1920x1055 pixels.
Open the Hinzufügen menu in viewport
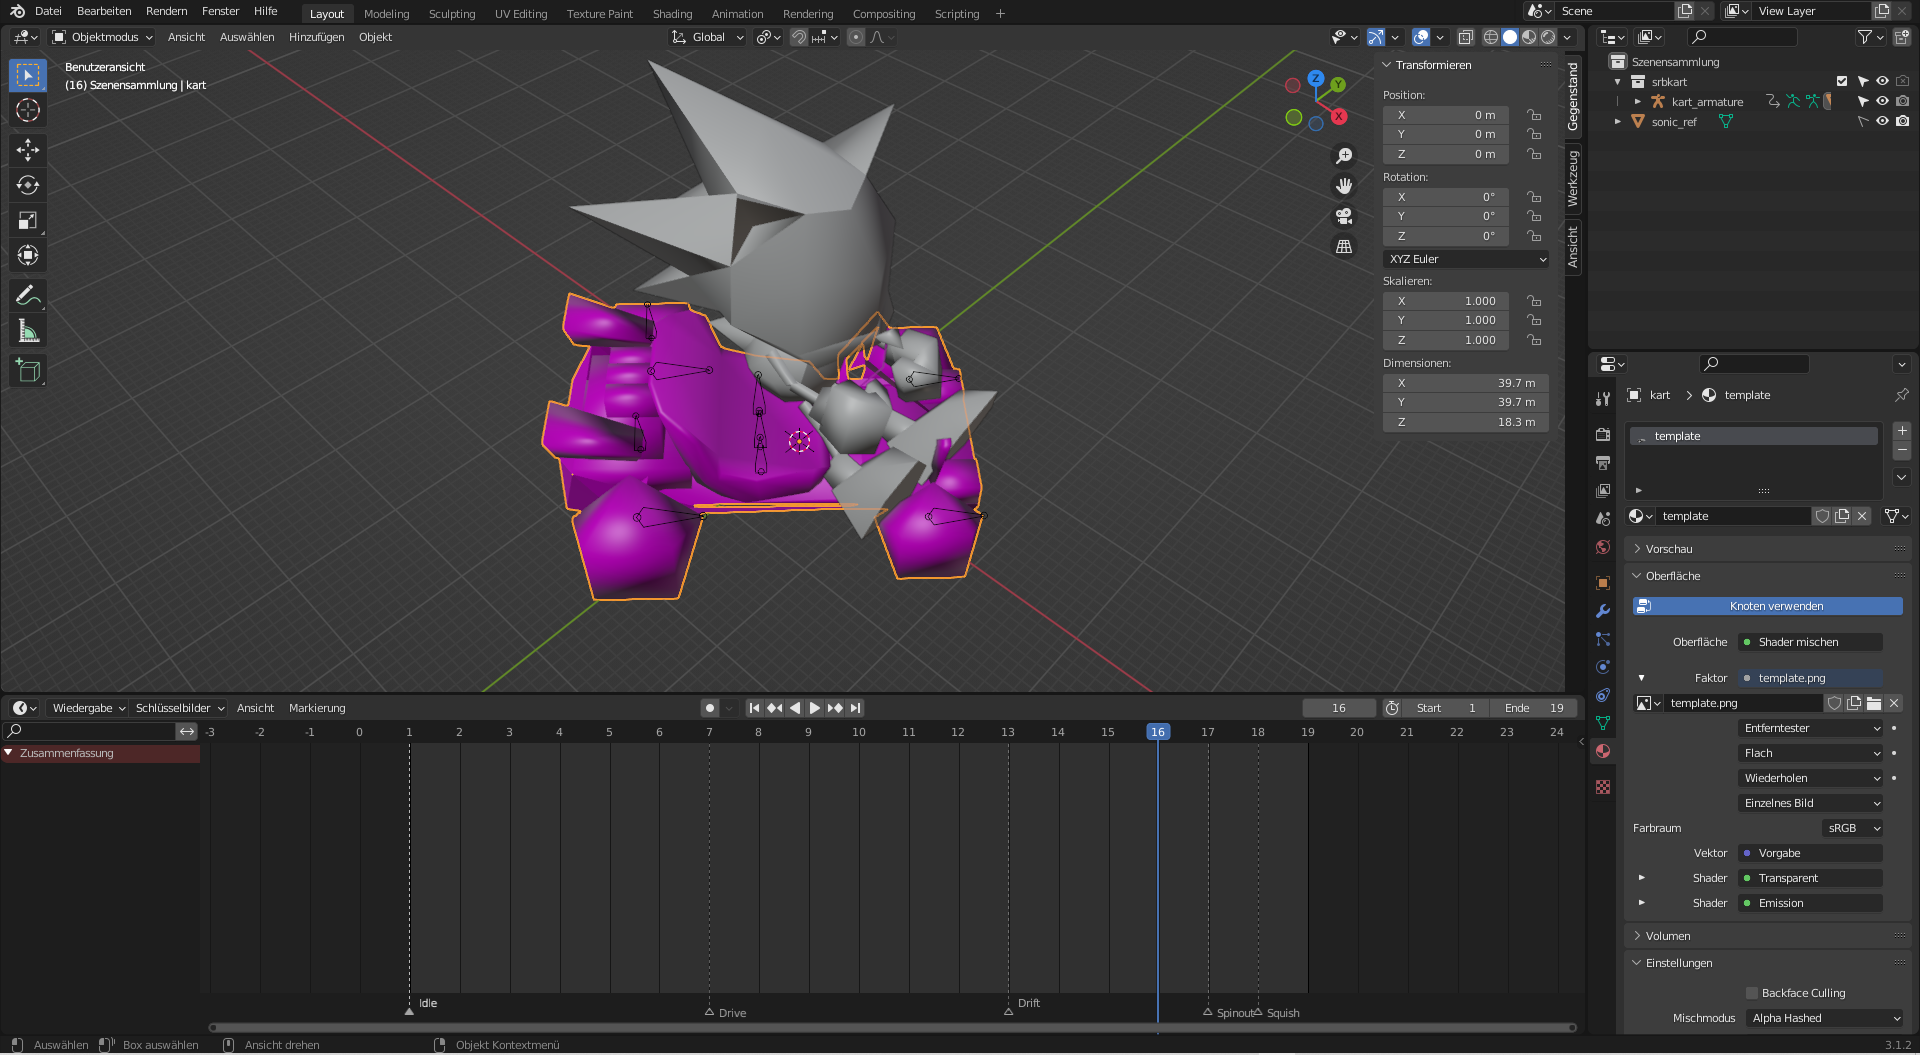tap(316, 37)
